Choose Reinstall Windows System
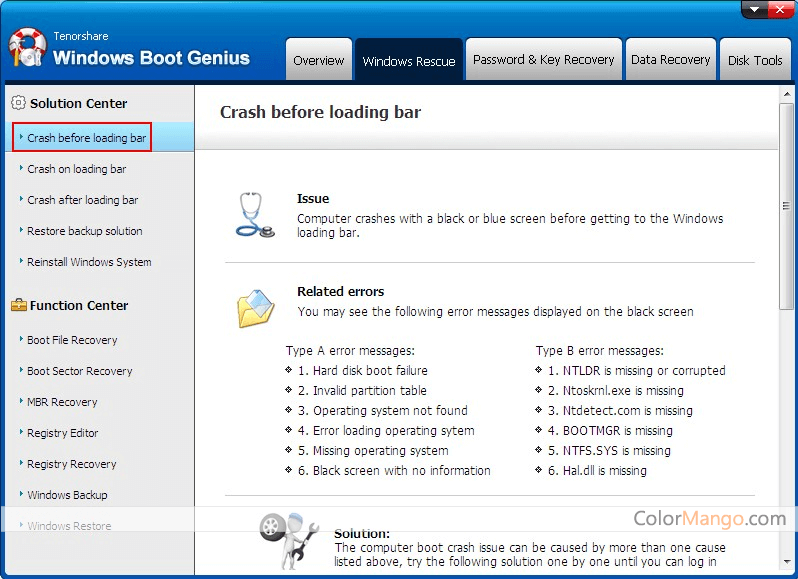 pyautogui.click(x=89, y=262)
